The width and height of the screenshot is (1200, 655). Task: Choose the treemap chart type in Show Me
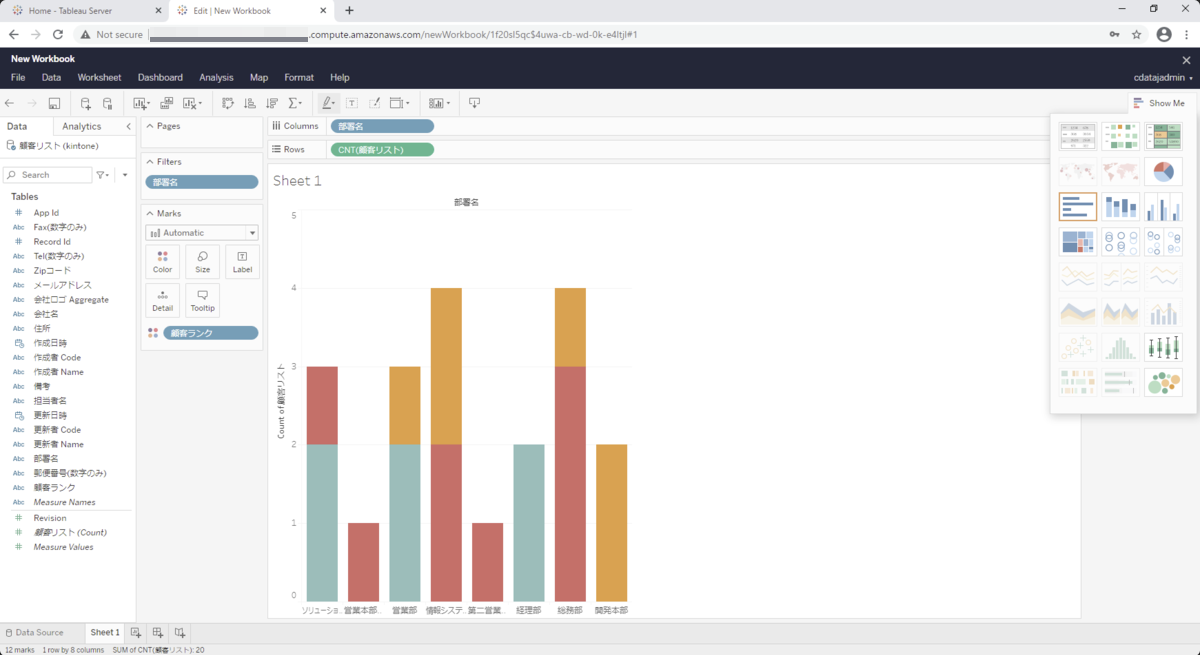1077,241
